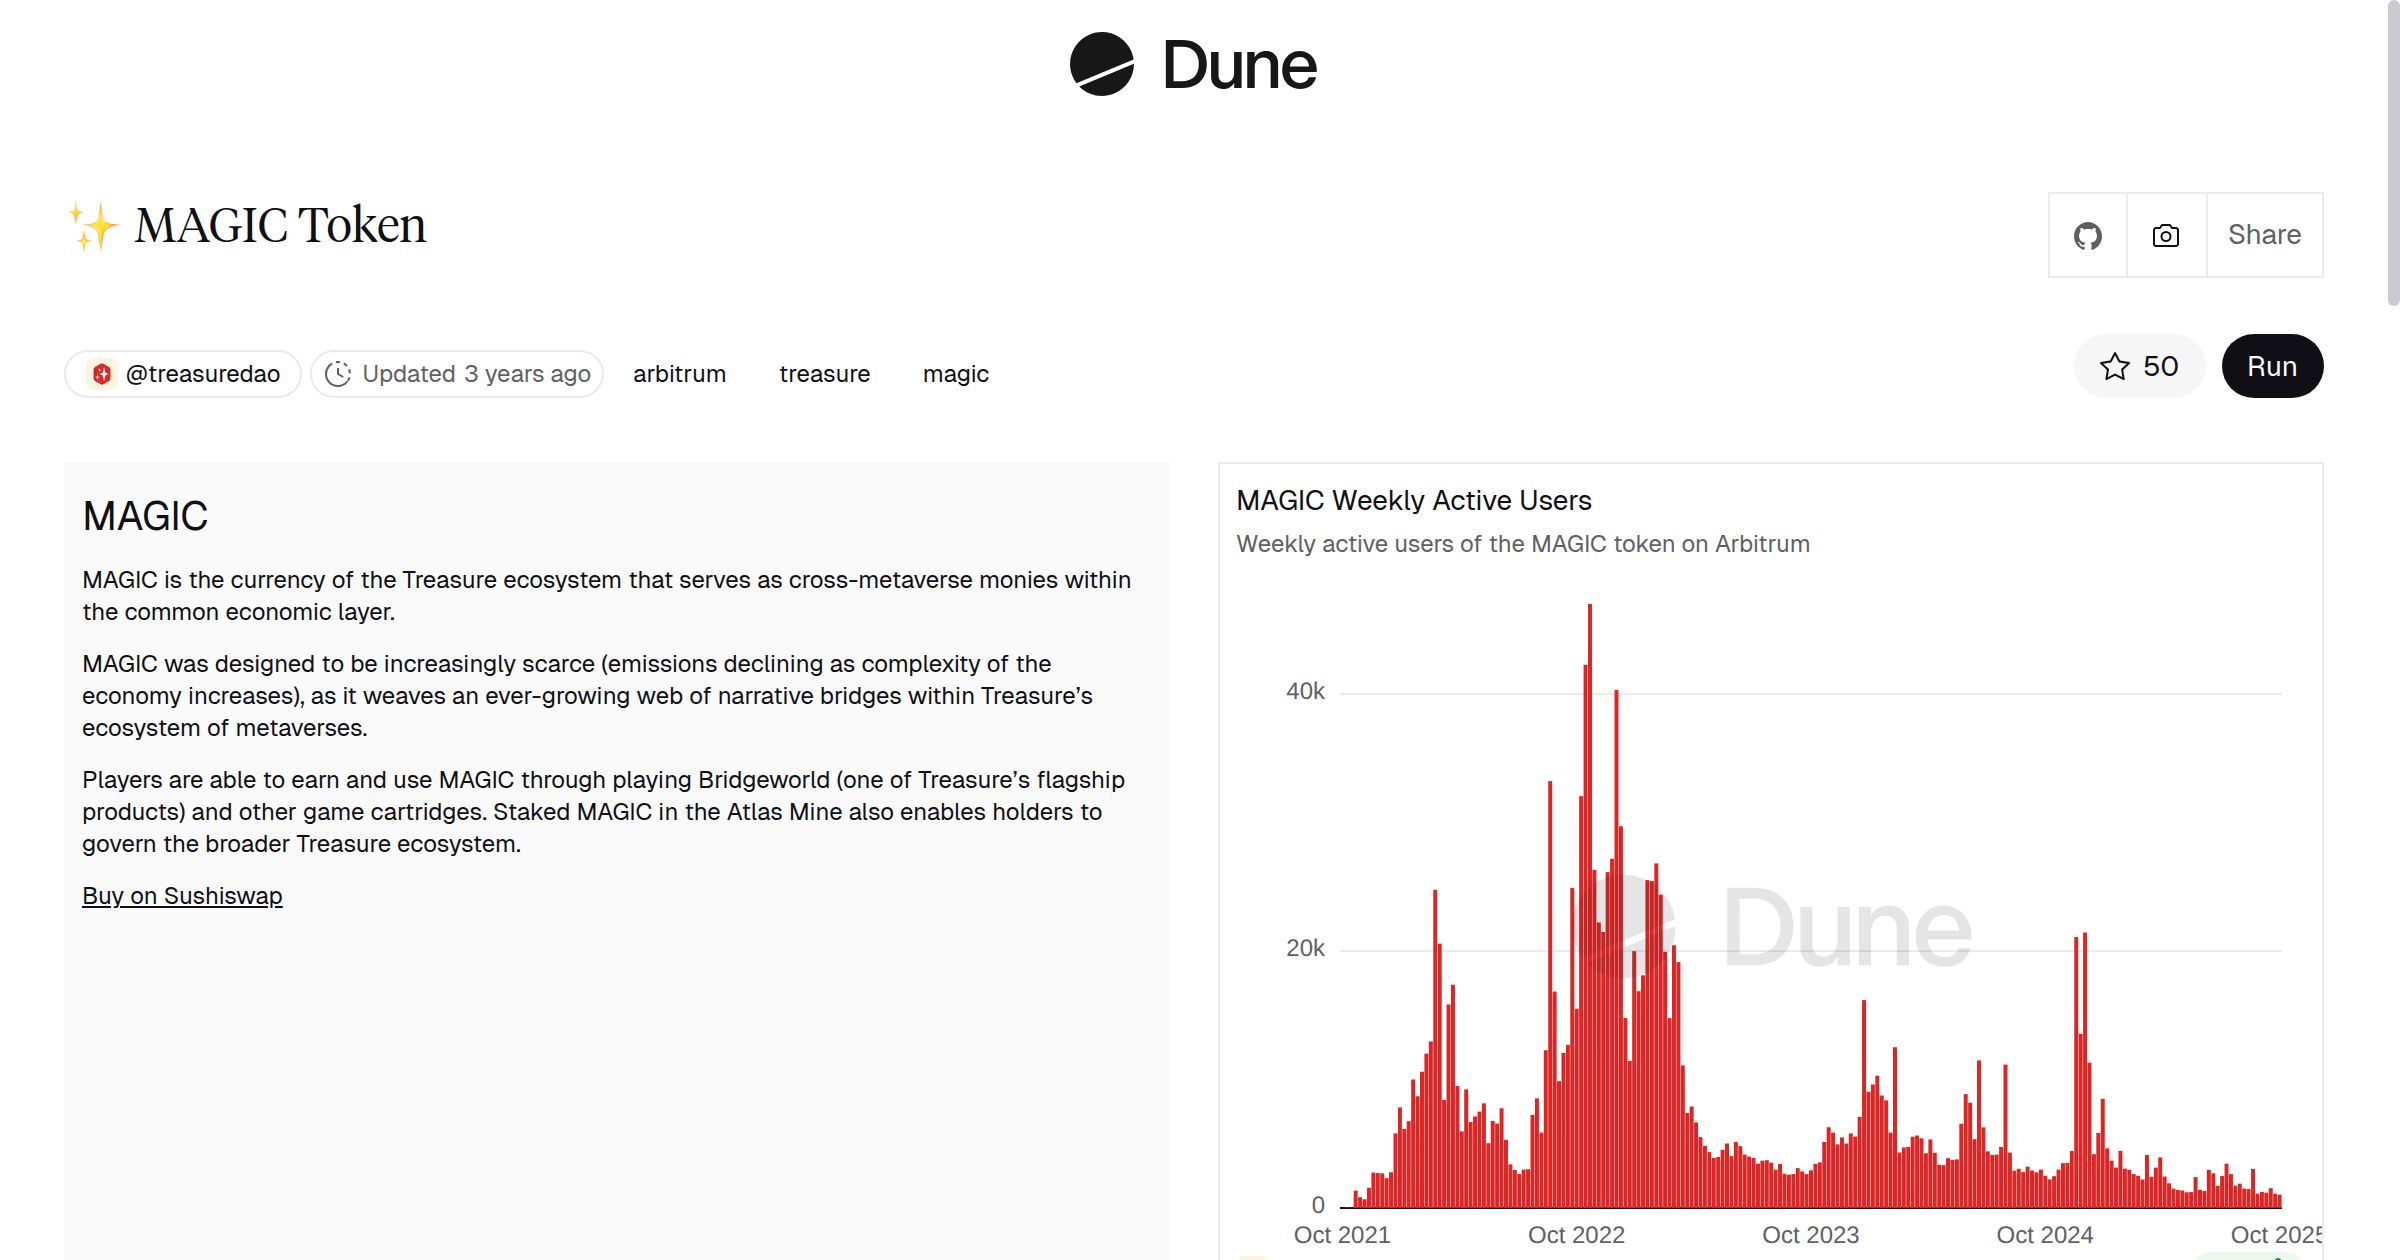Screen dimensions: 2400x1260
Task: Click the MAGIC Weekly Active Users title
Action: (1413, 500)
